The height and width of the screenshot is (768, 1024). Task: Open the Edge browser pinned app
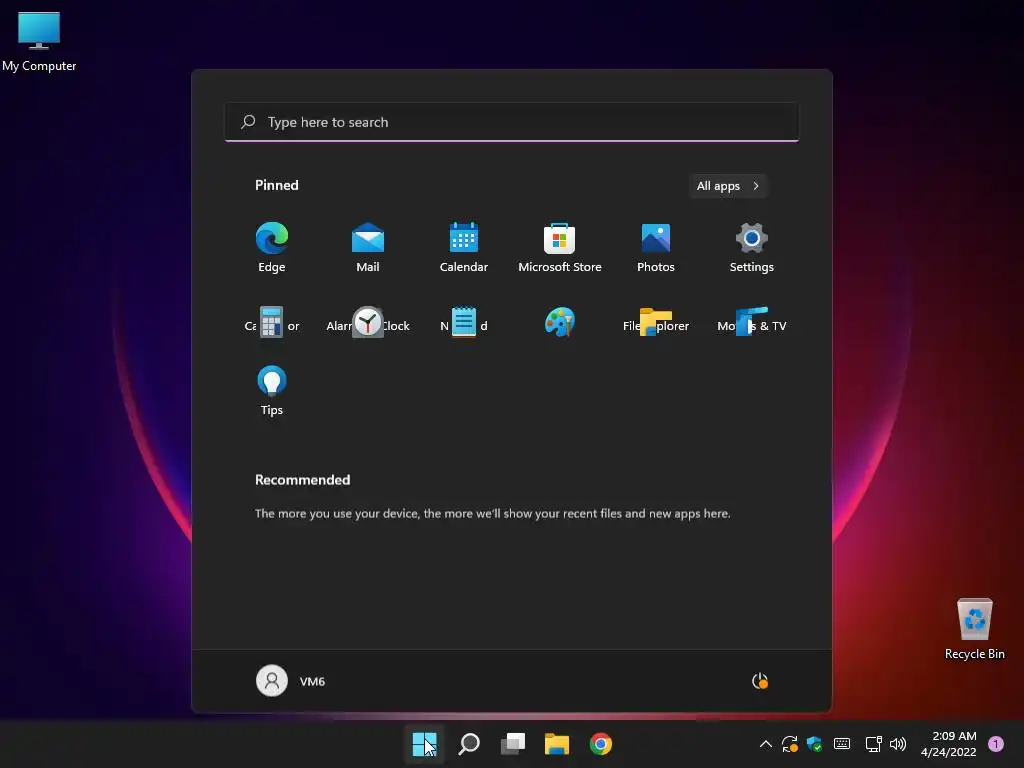(x=272, y=247)
